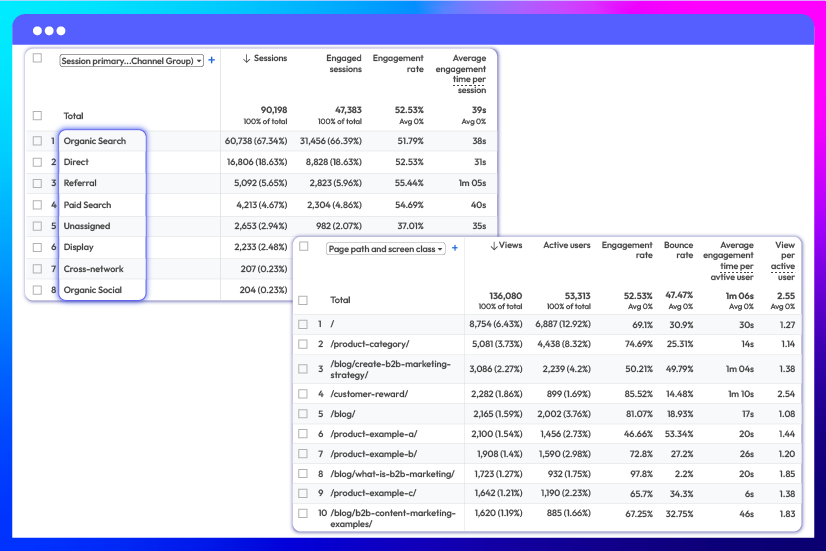Image resolution: width=826 pixels, height=551 pixels.
Task: Click the plus icon beside Session primary dropdown
Action: point(211,60)
